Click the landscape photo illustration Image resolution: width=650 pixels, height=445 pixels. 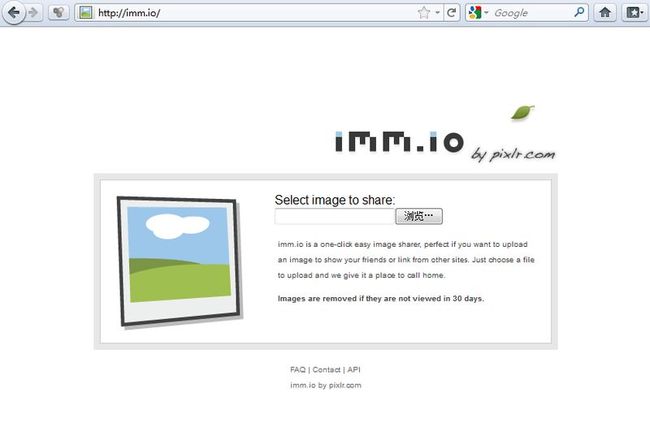tap(179, 261)
